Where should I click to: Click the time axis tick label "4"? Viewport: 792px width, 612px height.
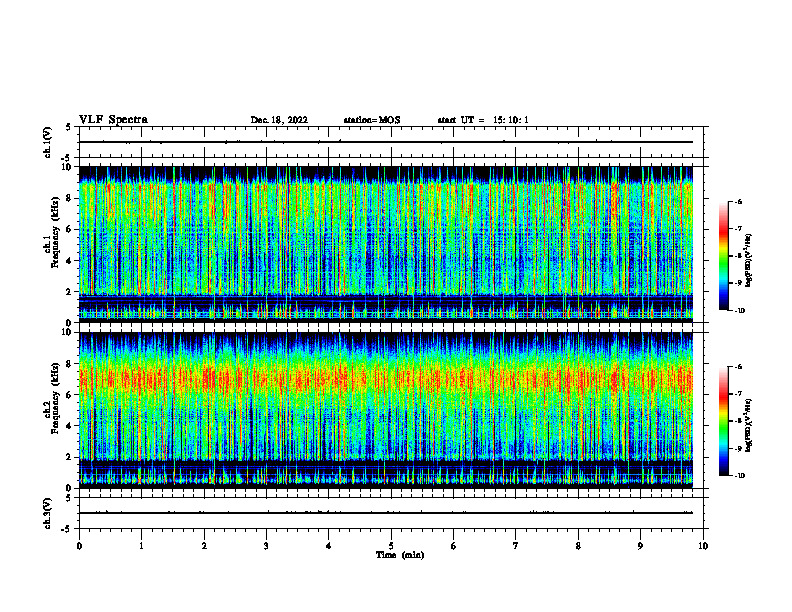point(329,546)
